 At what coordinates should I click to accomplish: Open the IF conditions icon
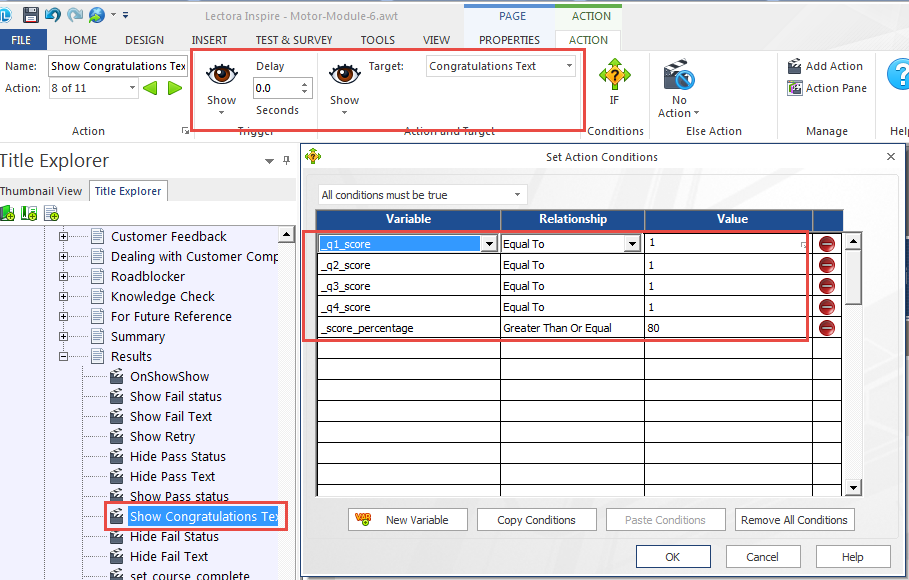tap(615, 74)
